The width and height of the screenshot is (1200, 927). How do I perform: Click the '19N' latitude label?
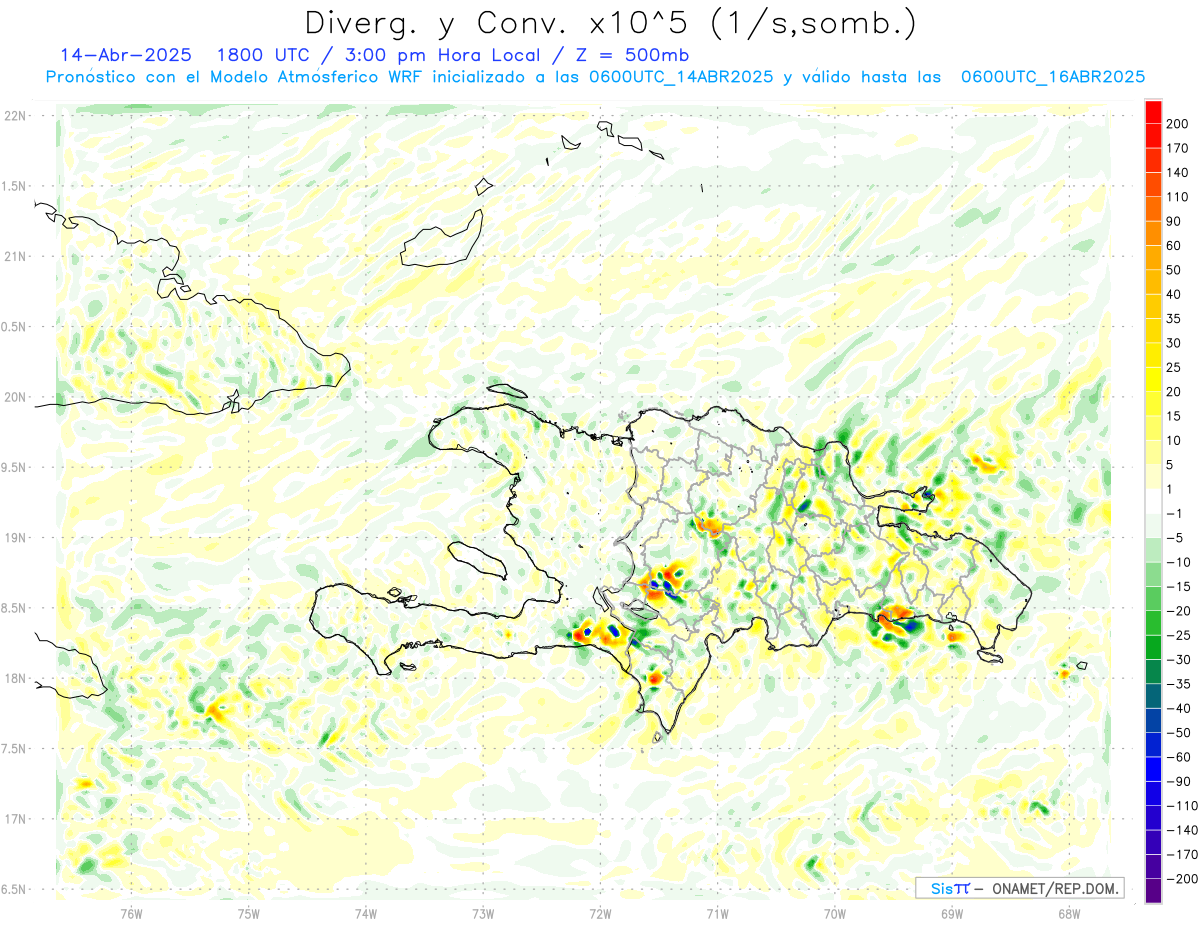click(15, 538)
